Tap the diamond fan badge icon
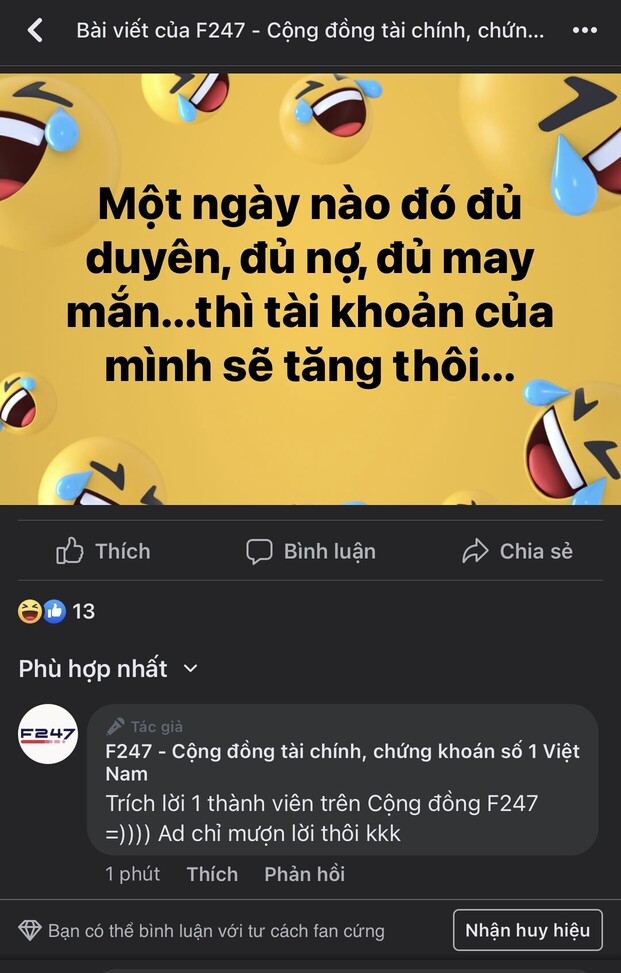 click(29, 930)
